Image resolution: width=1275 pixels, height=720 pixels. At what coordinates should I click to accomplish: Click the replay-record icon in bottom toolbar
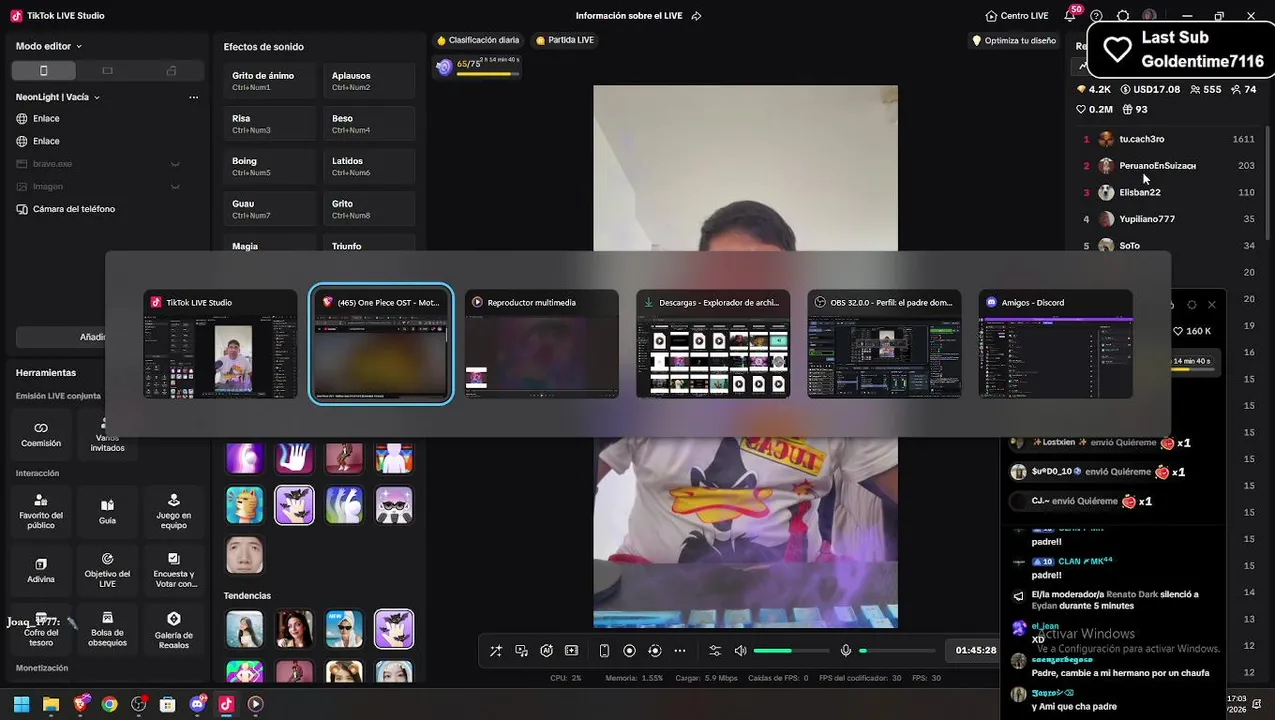[x=655, y=650]
